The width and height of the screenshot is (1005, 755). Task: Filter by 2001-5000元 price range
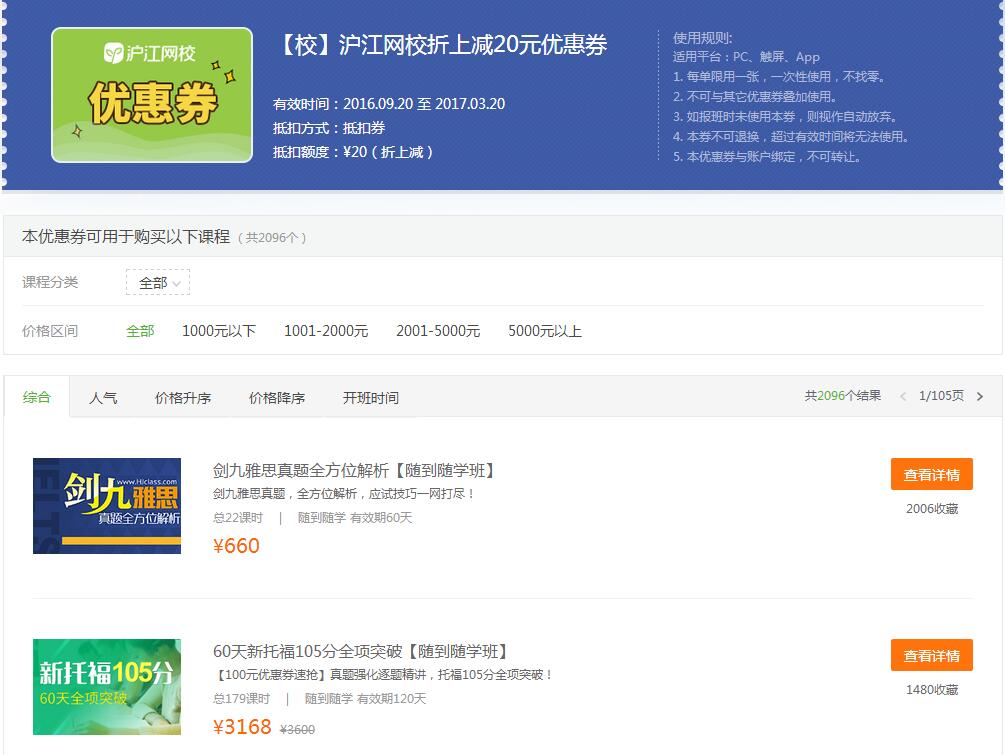coord(438,331)
